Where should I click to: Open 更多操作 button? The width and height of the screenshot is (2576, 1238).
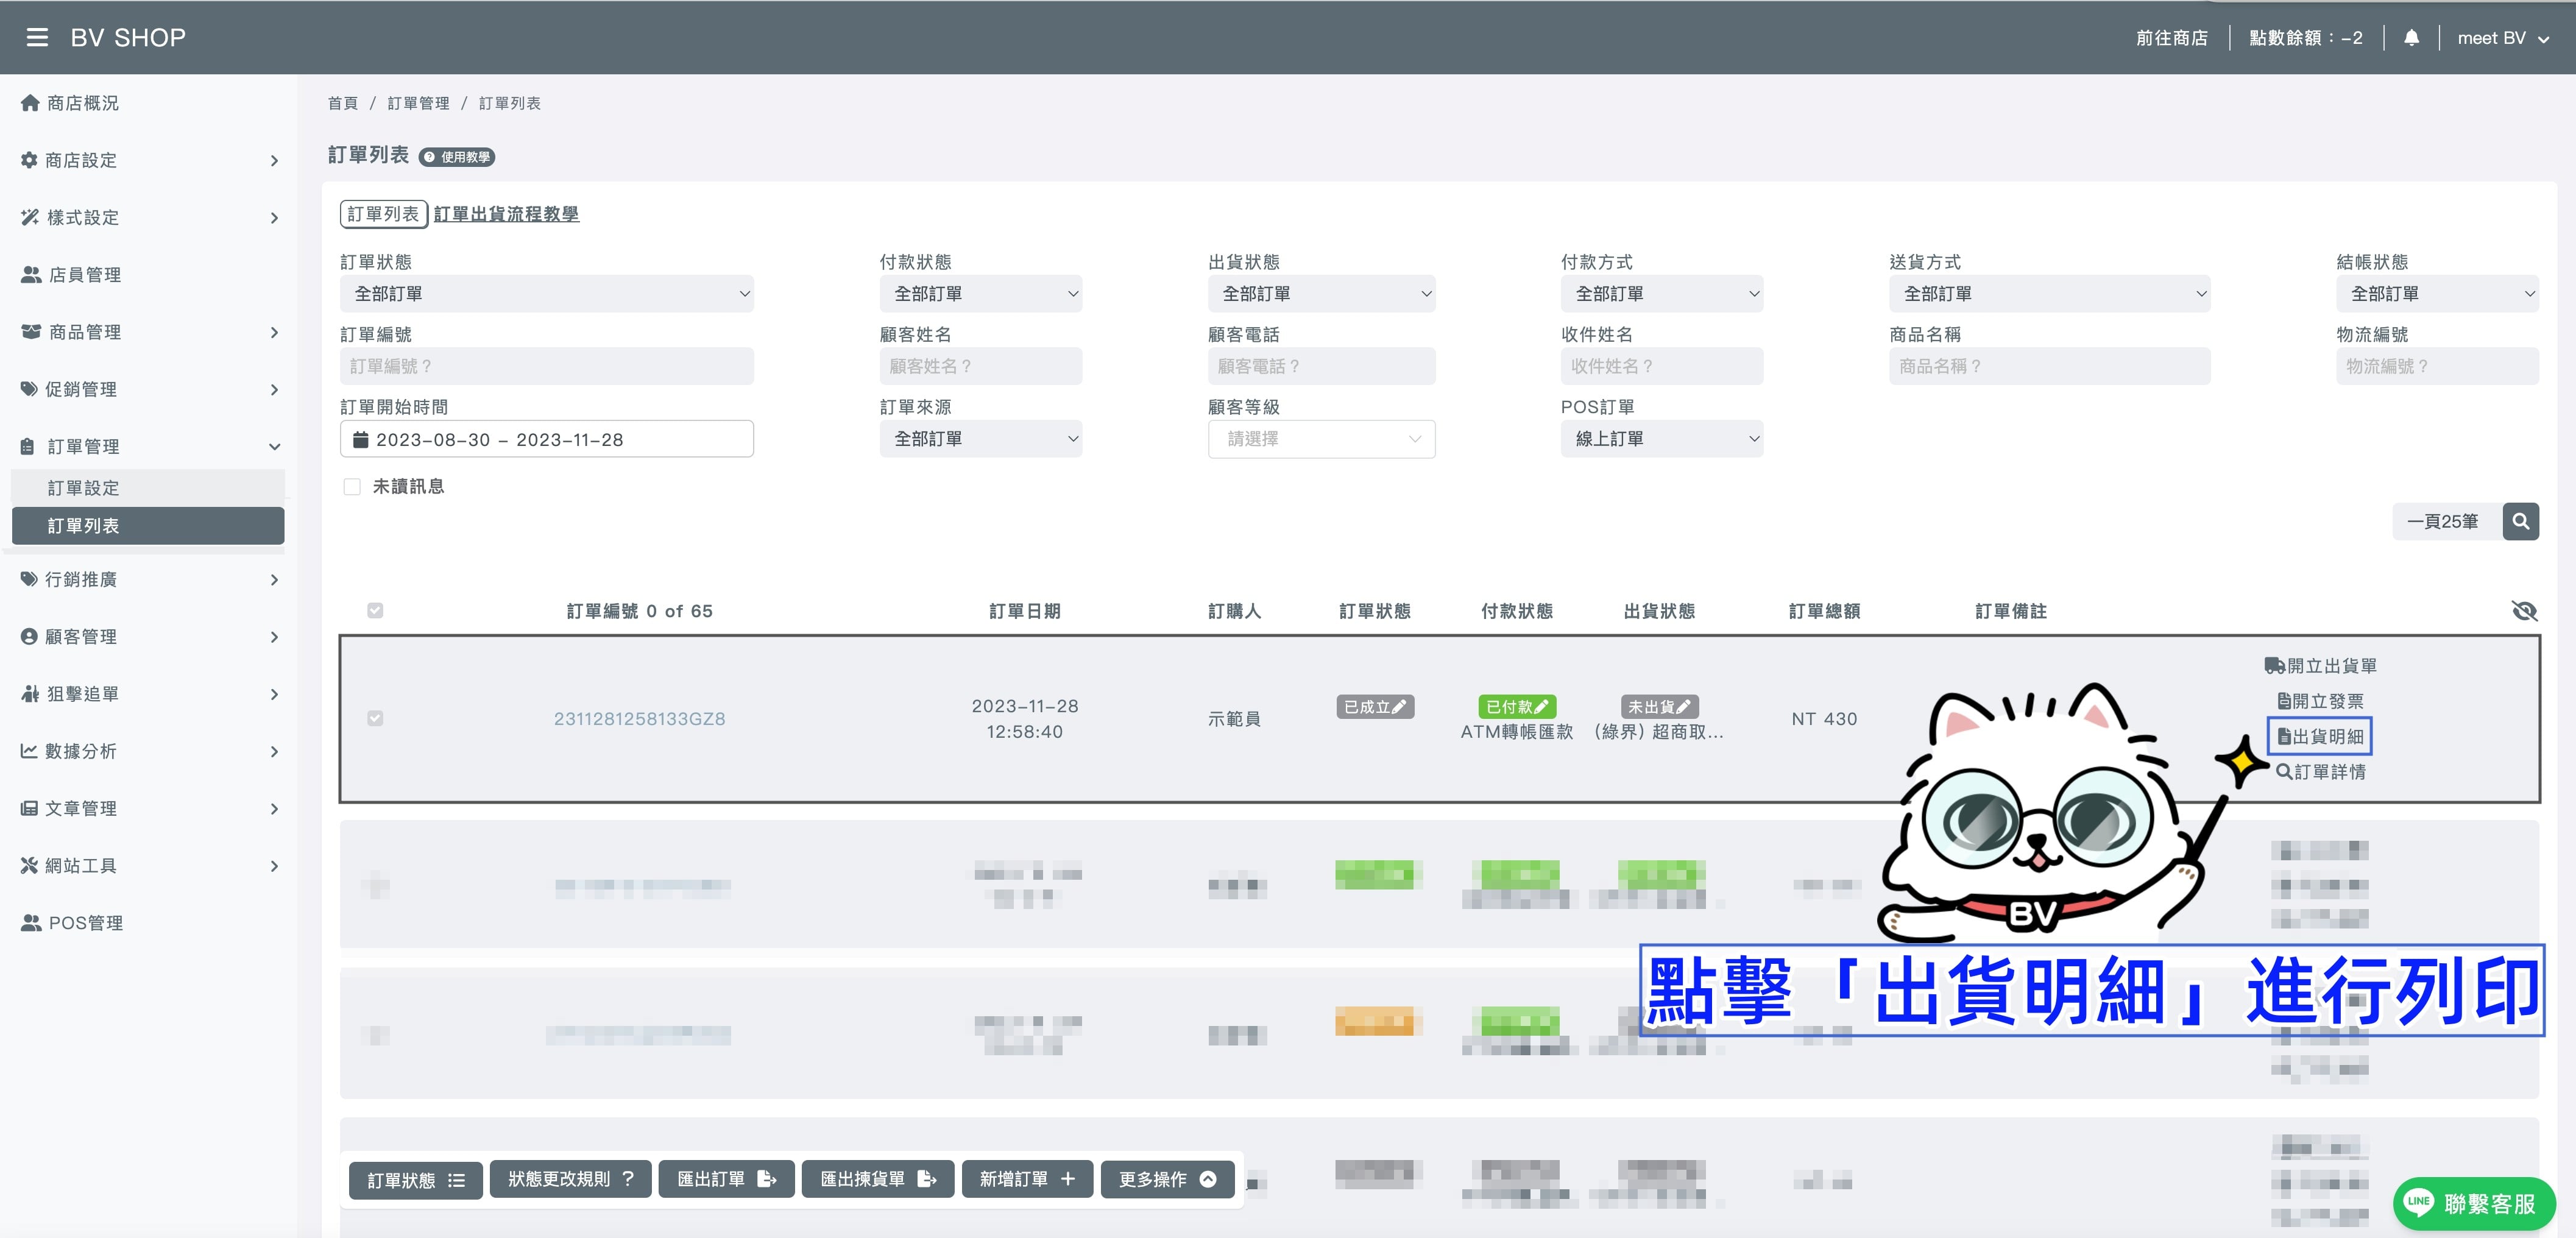(x=1167, y=1179)
